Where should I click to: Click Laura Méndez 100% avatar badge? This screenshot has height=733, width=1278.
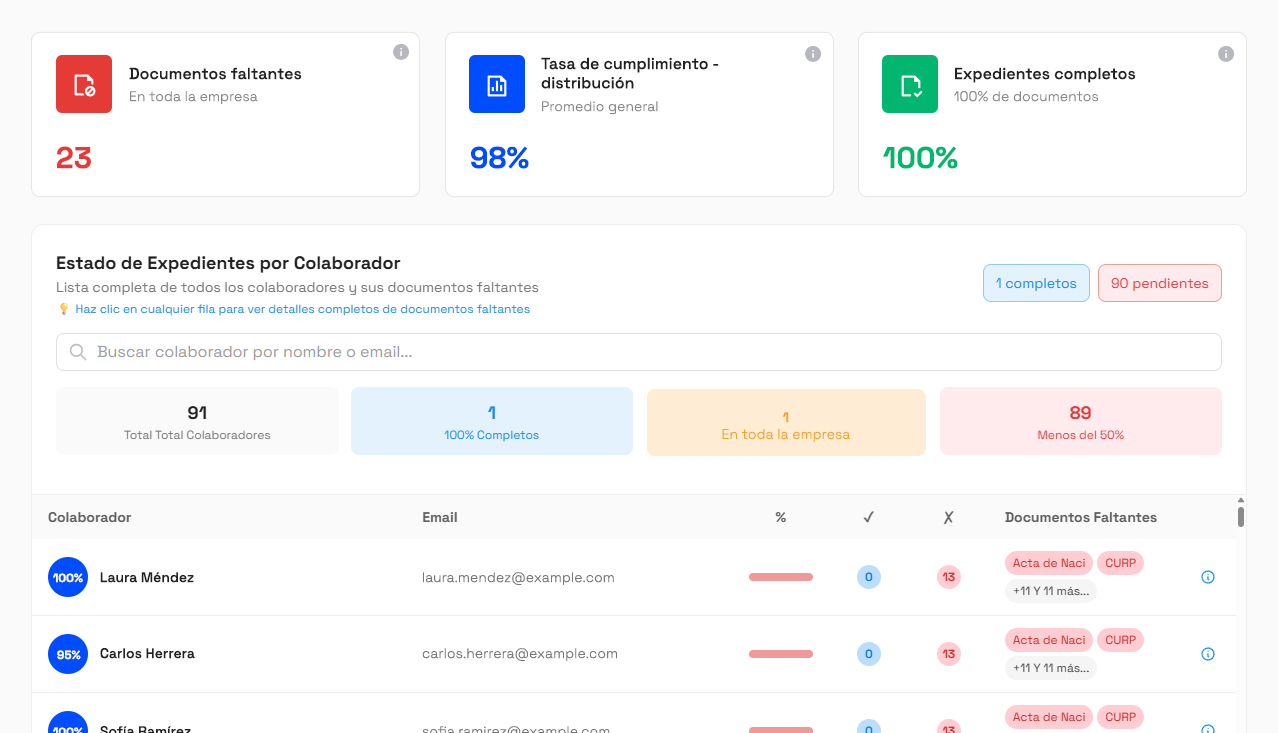68,577
